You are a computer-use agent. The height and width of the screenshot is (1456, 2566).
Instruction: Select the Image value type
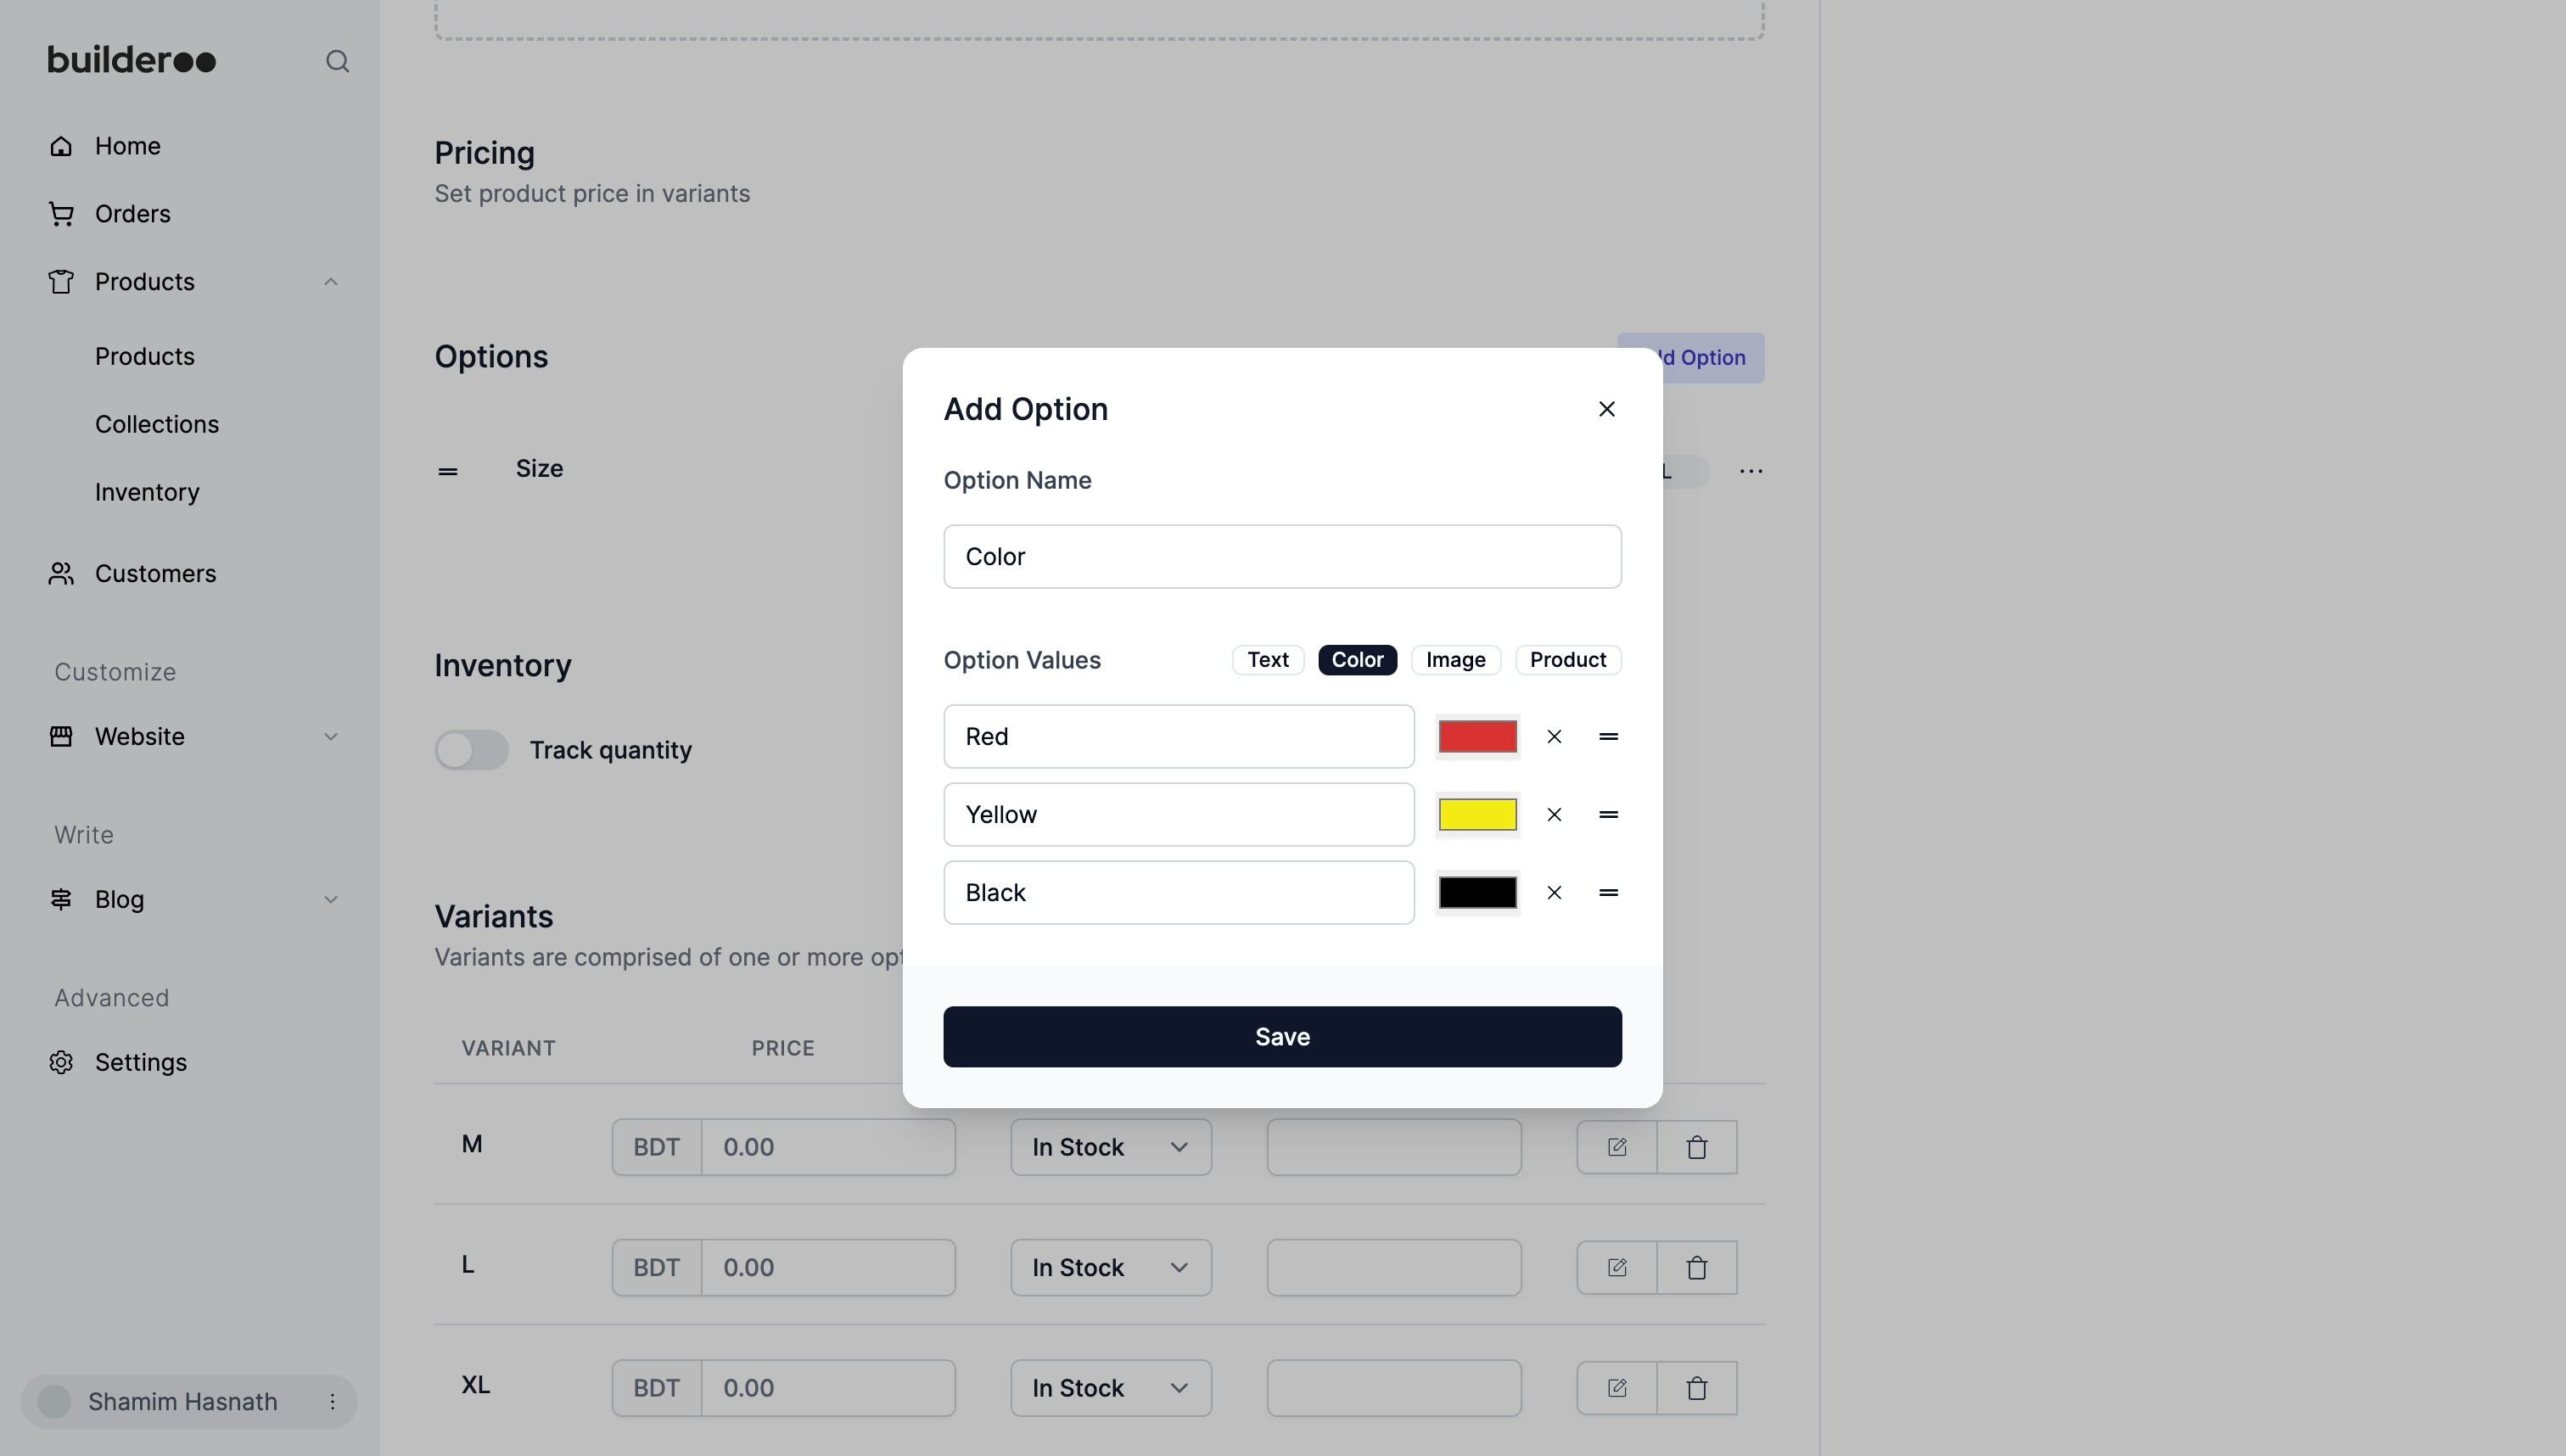click(1455, 660)
